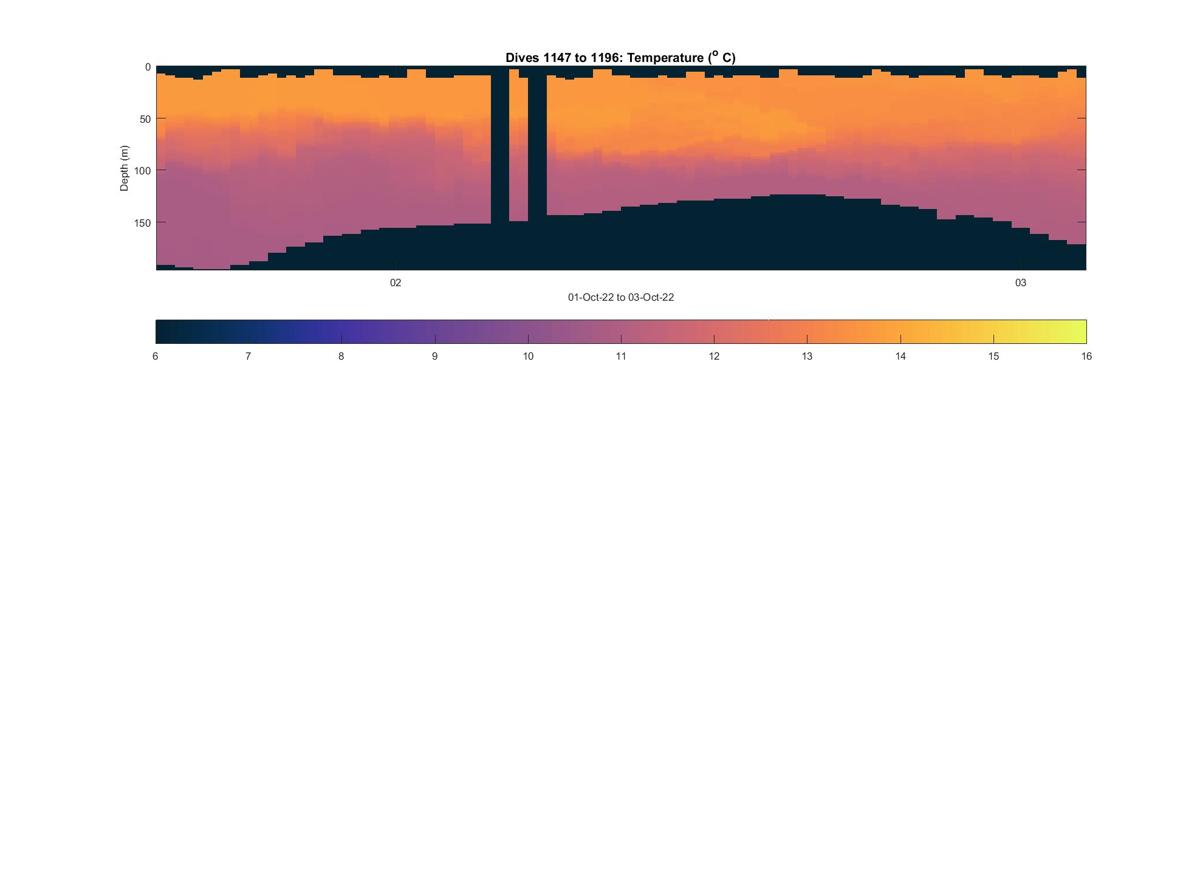The width and height of the screenshot is (1200, 885).
Task: Click the temperature colorbar gradient
Action: pos(621,331)
